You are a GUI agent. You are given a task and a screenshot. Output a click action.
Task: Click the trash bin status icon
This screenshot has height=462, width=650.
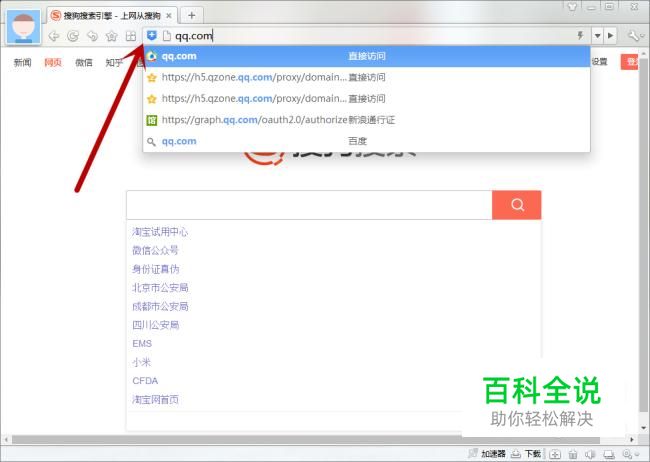(573, 454)
